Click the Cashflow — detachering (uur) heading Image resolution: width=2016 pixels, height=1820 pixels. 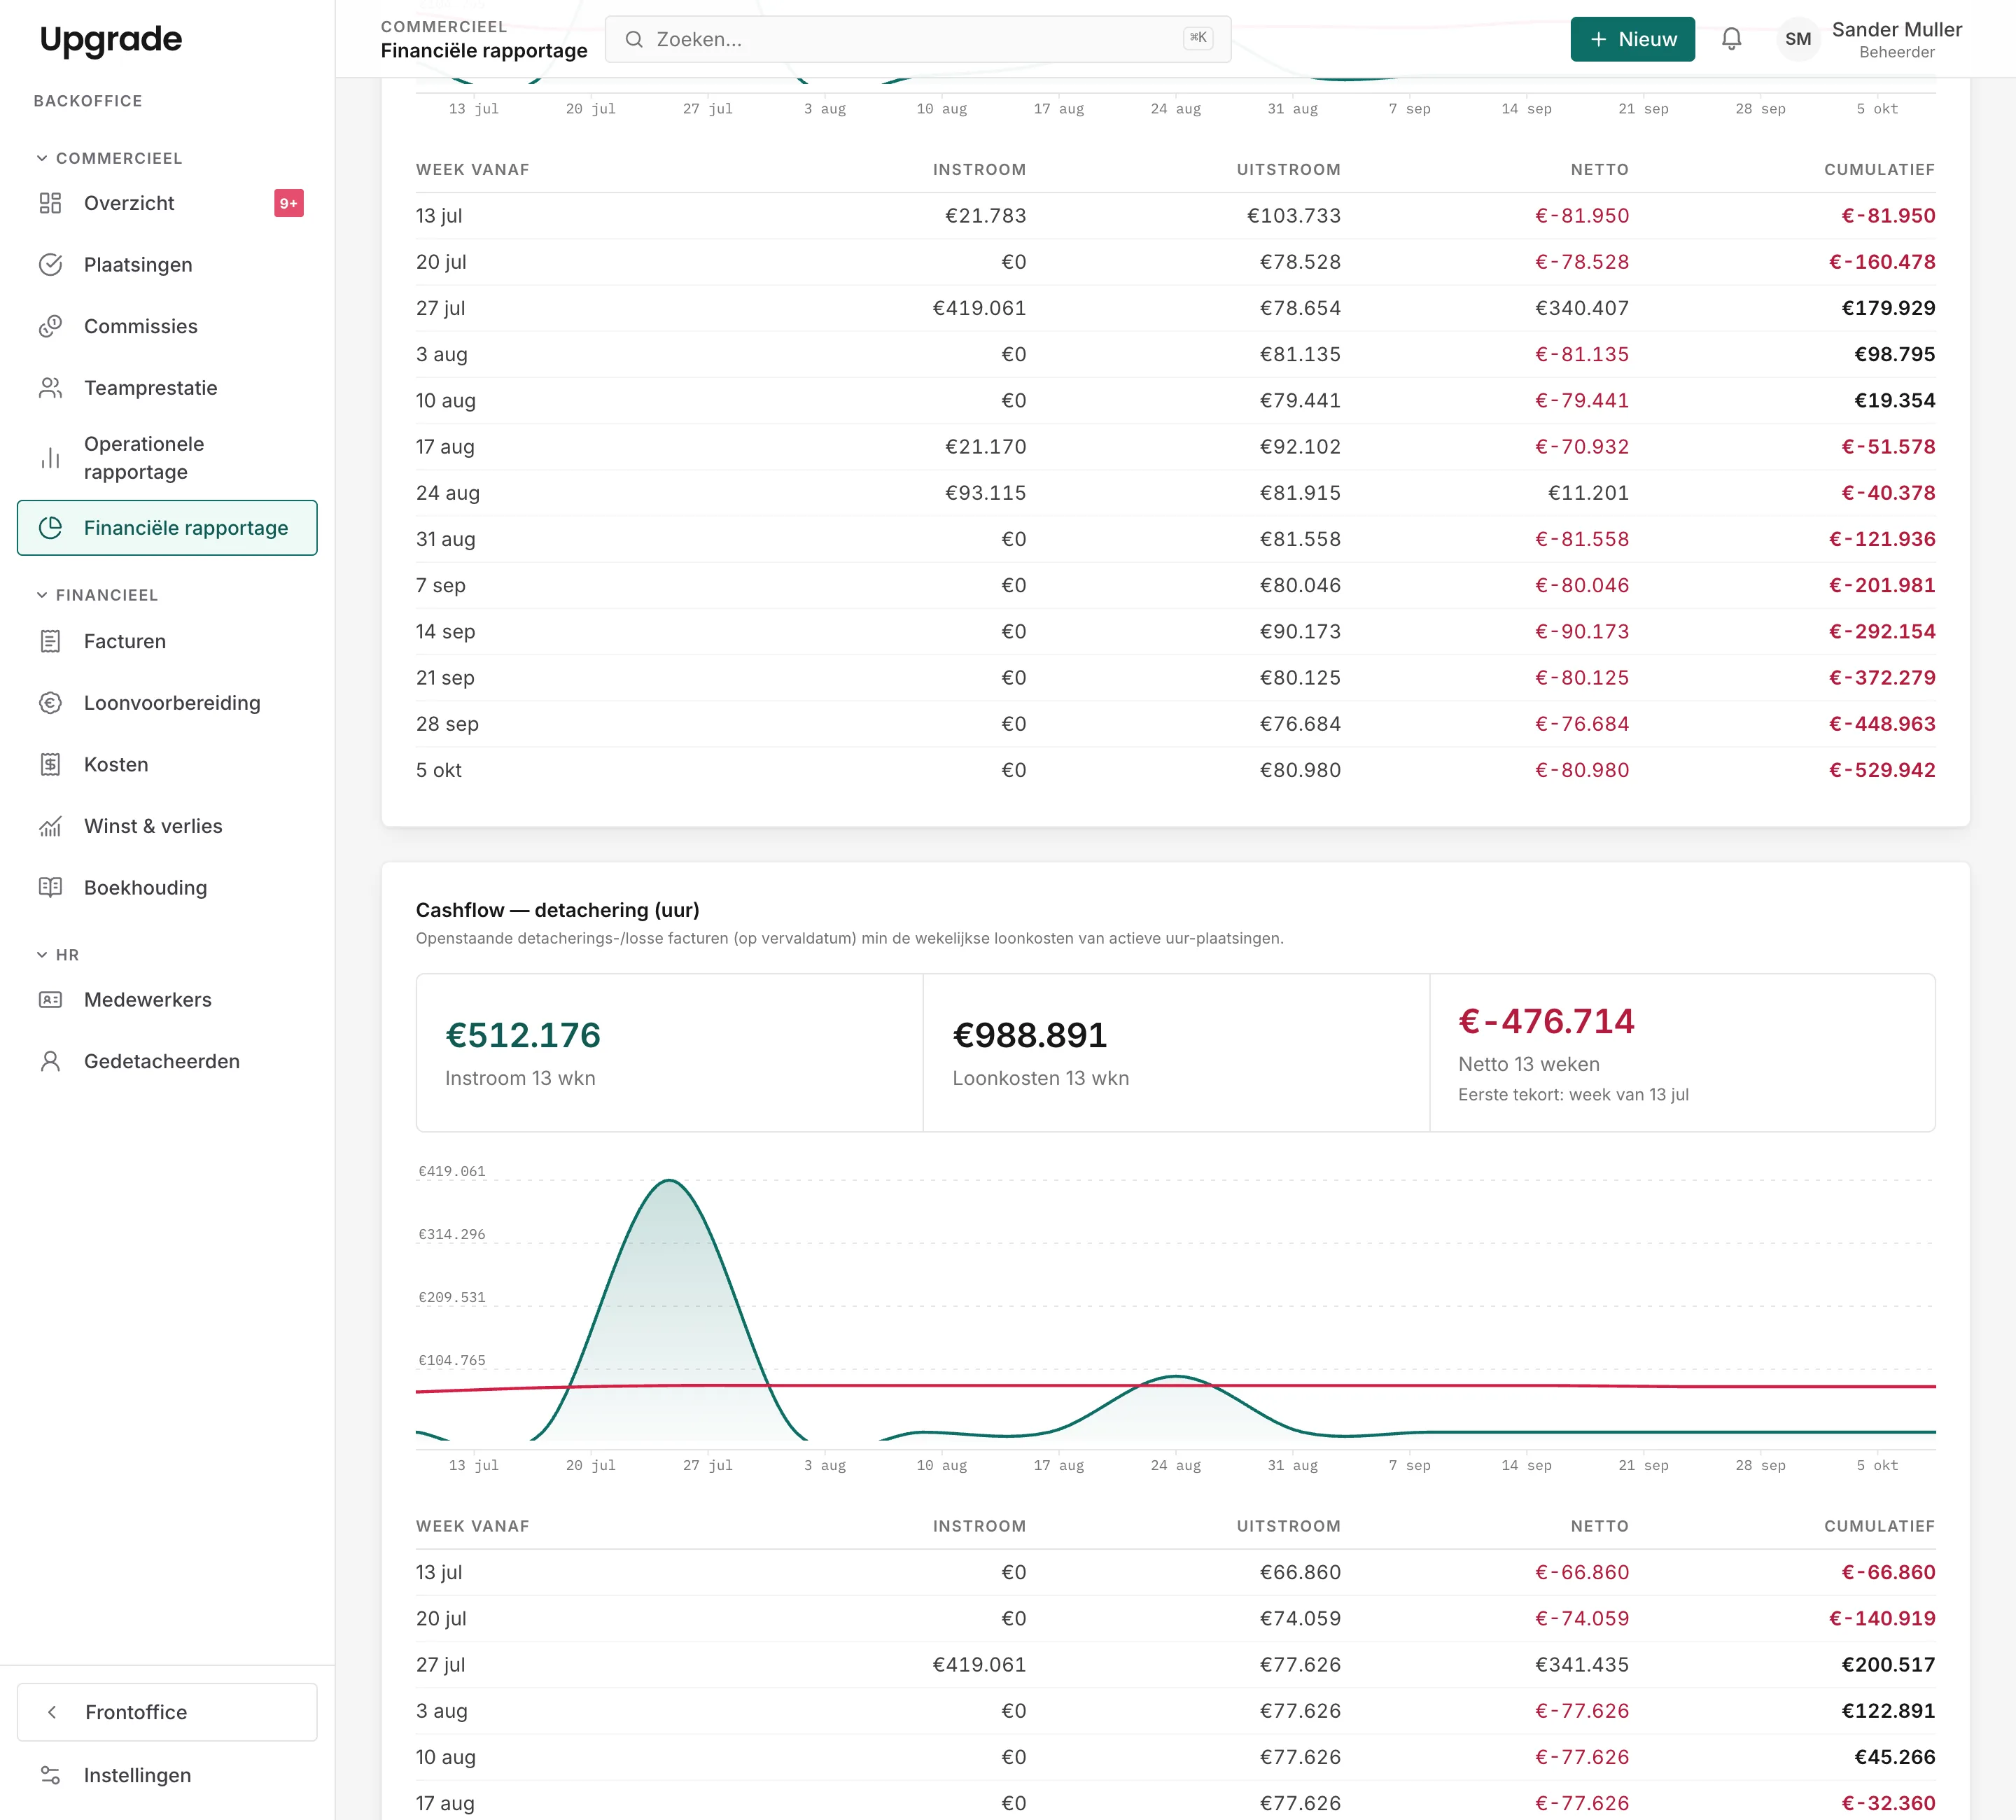coord(558,910)
